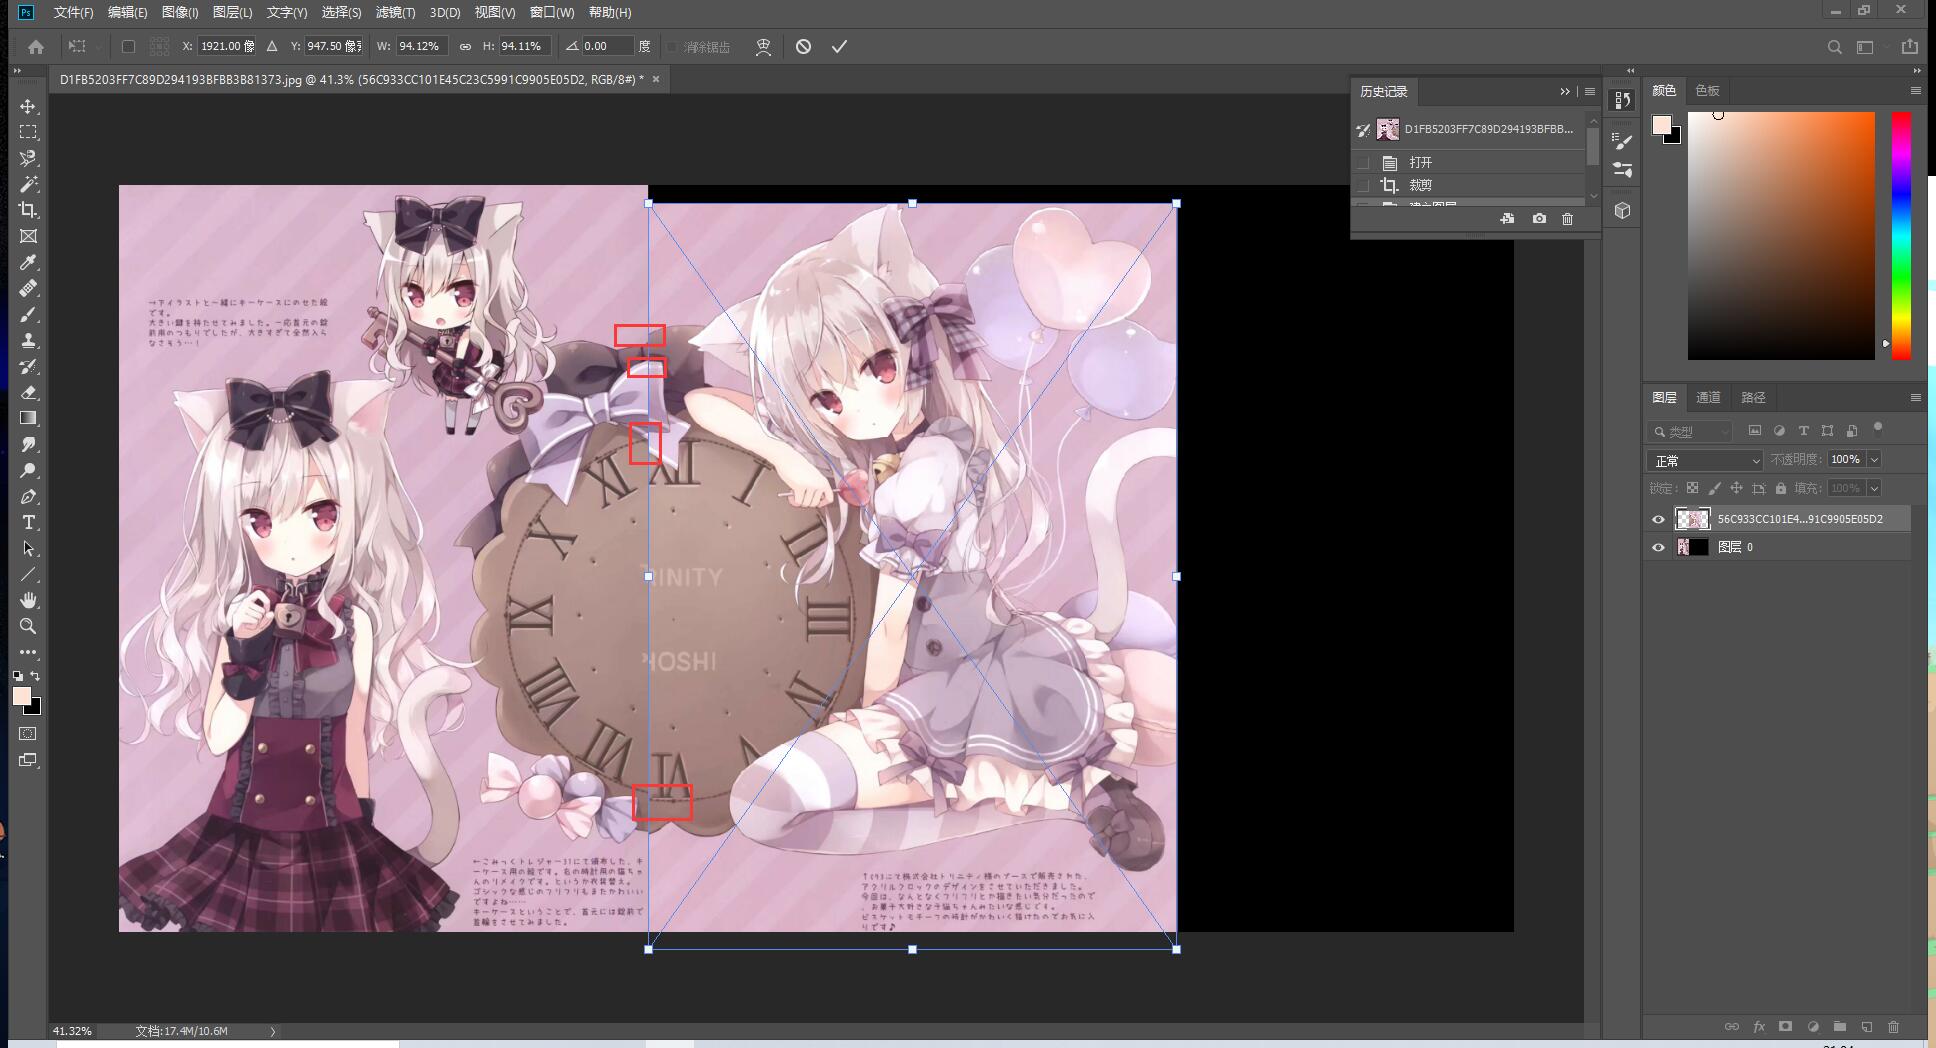1936x1048 pixels.
Task: Expand status bar info arrow
Action: 272,1031
